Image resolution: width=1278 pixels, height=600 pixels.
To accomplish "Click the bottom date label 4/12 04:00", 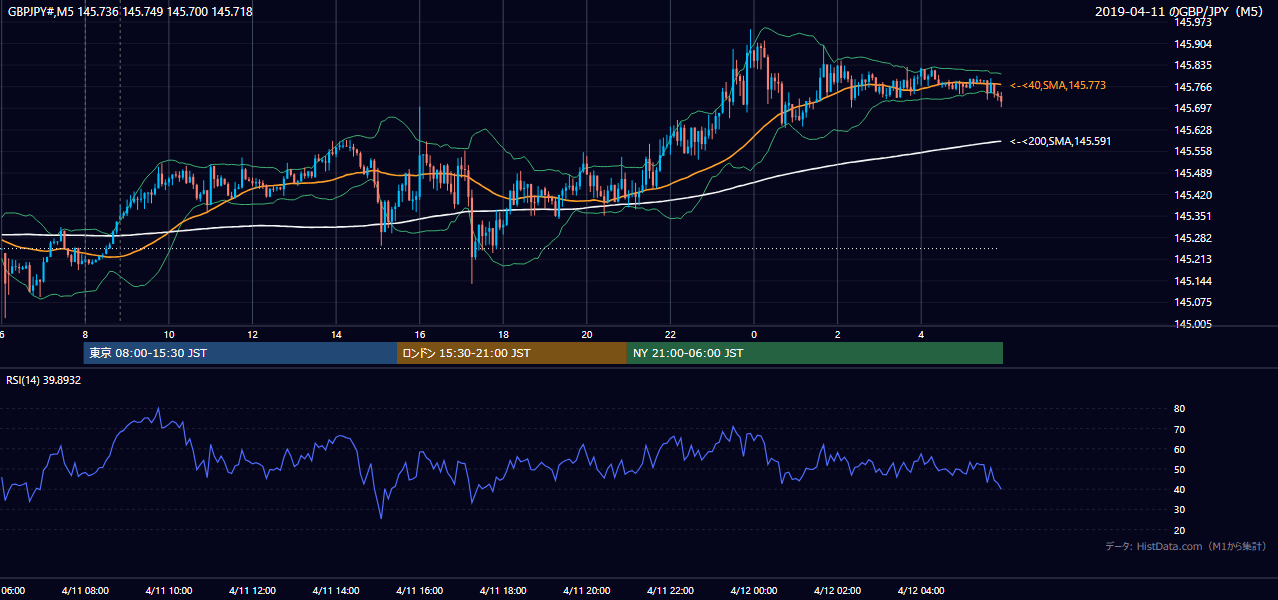I will pos(921,590).
